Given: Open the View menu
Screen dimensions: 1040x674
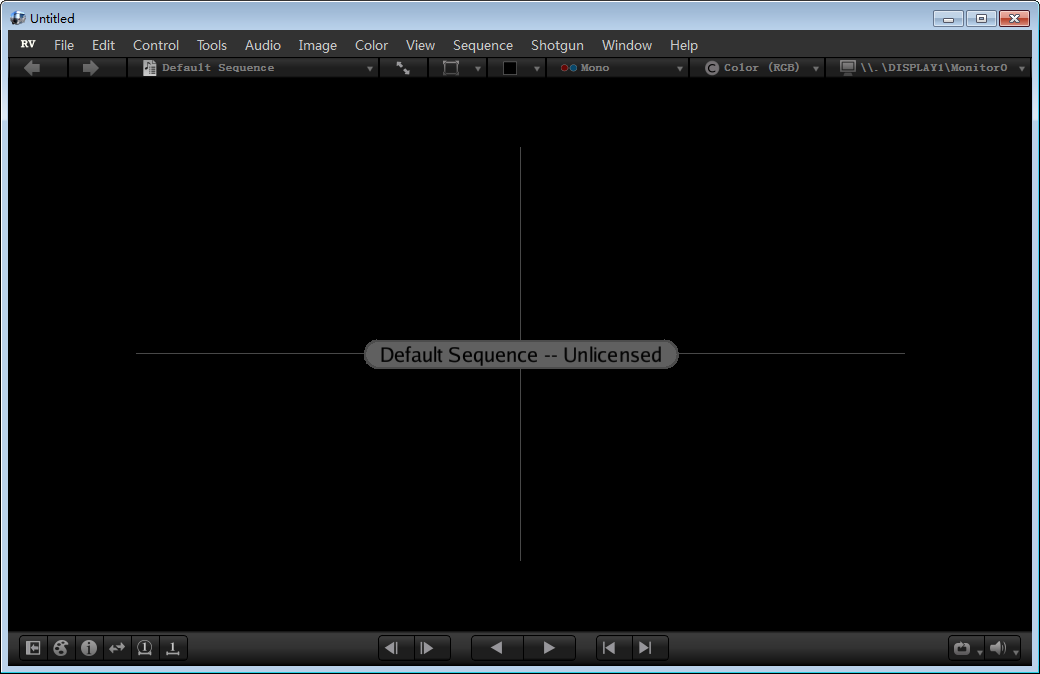Looking at the screenshot, I should point(421,45).
